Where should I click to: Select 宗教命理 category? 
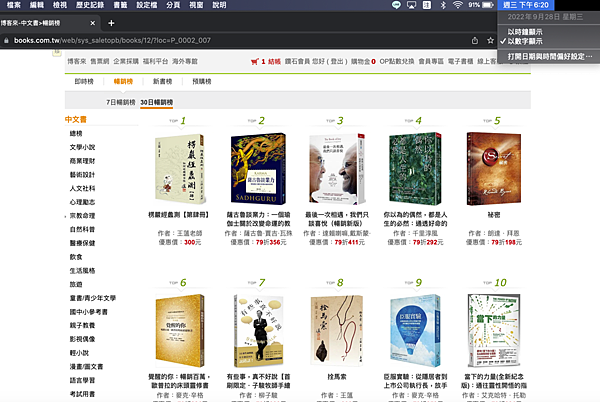[82, 216]
